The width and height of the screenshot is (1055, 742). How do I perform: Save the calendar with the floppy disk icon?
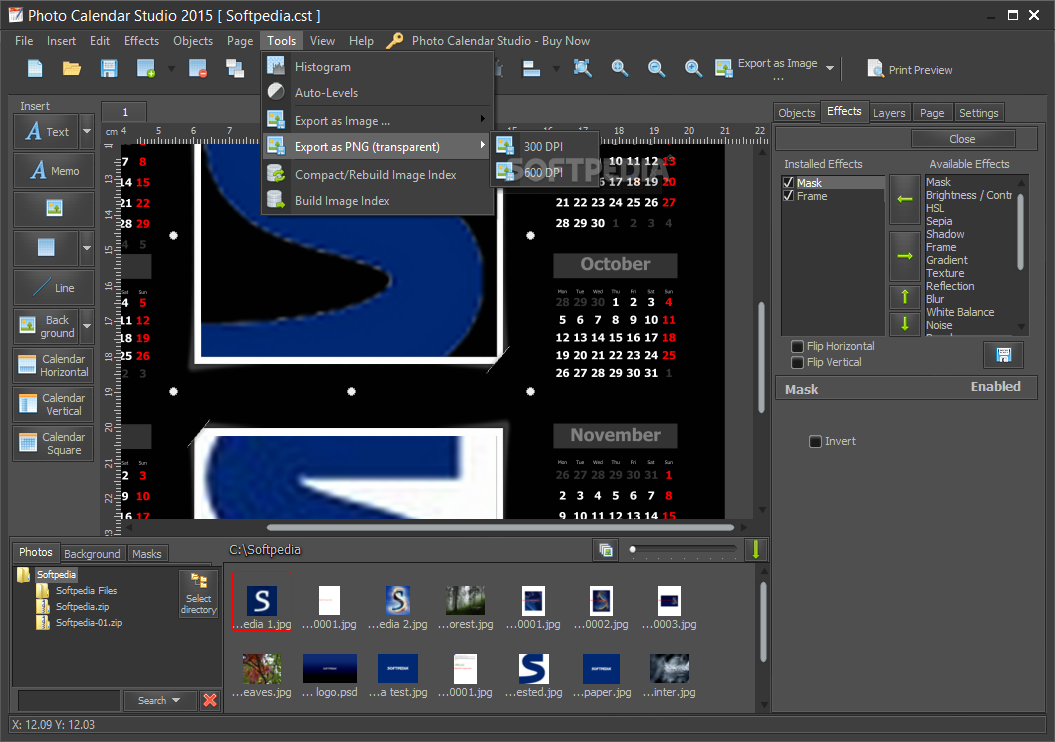[109, 69]
